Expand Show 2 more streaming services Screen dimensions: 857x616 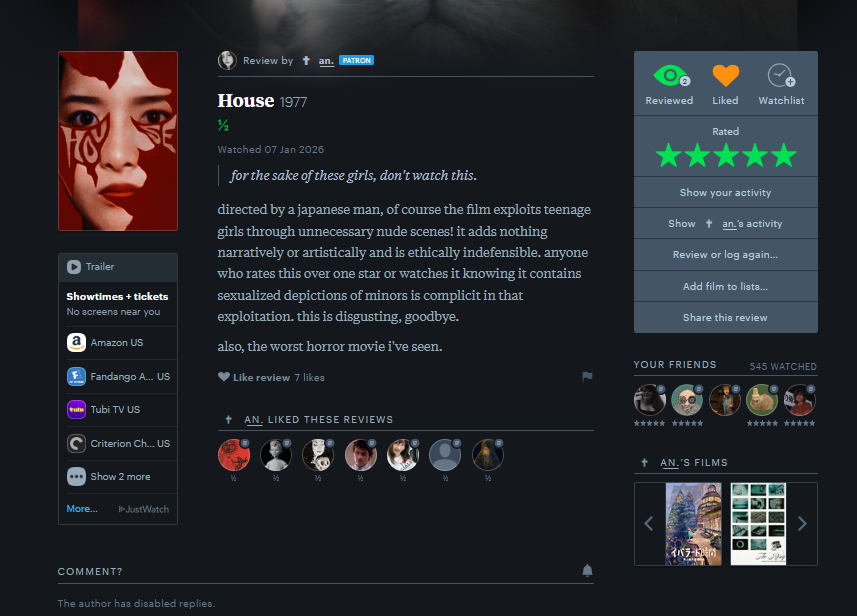[x=118, y=477]
